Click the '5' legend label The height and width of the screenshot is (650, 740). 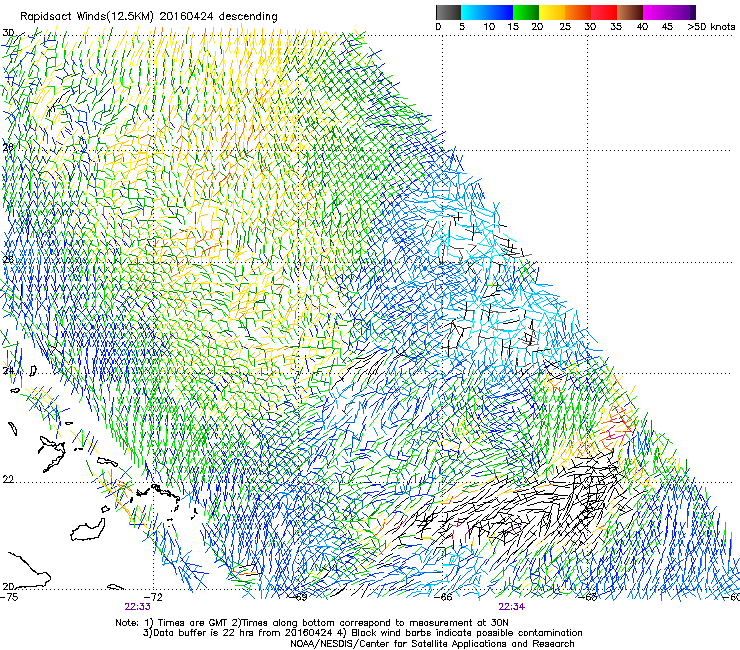(x=462, y=27)
